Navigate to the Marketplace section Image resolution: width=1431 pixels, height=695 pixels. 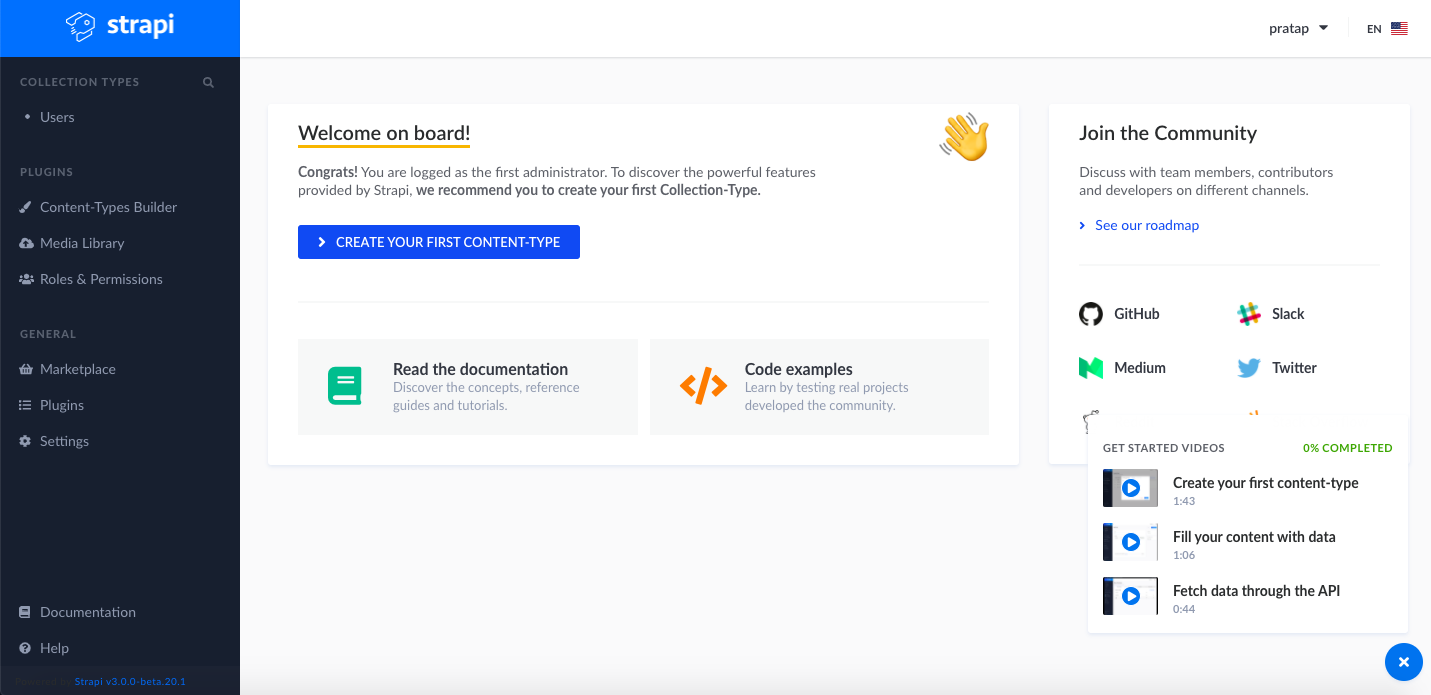click(78, 369)
